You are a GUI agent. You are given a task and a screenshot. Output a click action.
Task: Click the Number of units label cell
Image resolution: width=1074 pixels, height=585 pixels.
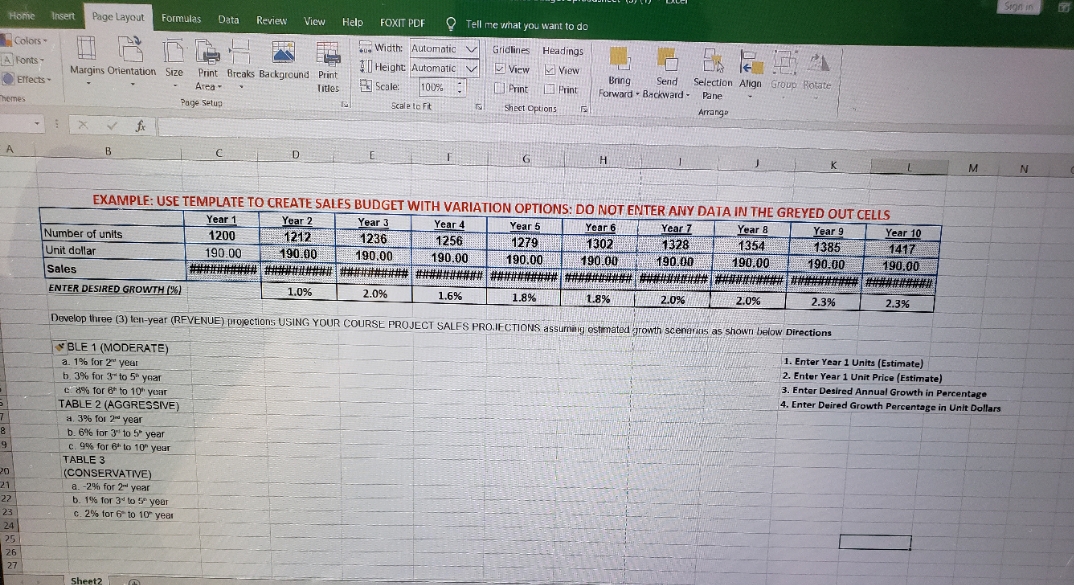(112, 234)
